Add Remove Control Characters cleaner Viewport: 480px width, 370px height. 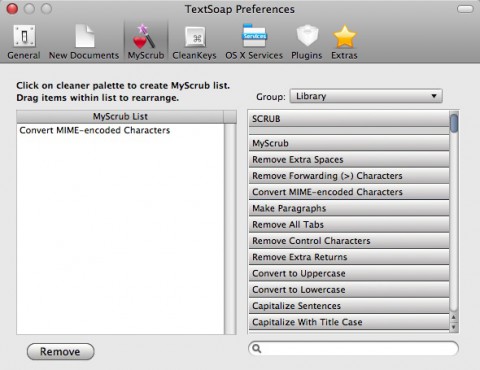pyautogui.click(x=349, y=241)
